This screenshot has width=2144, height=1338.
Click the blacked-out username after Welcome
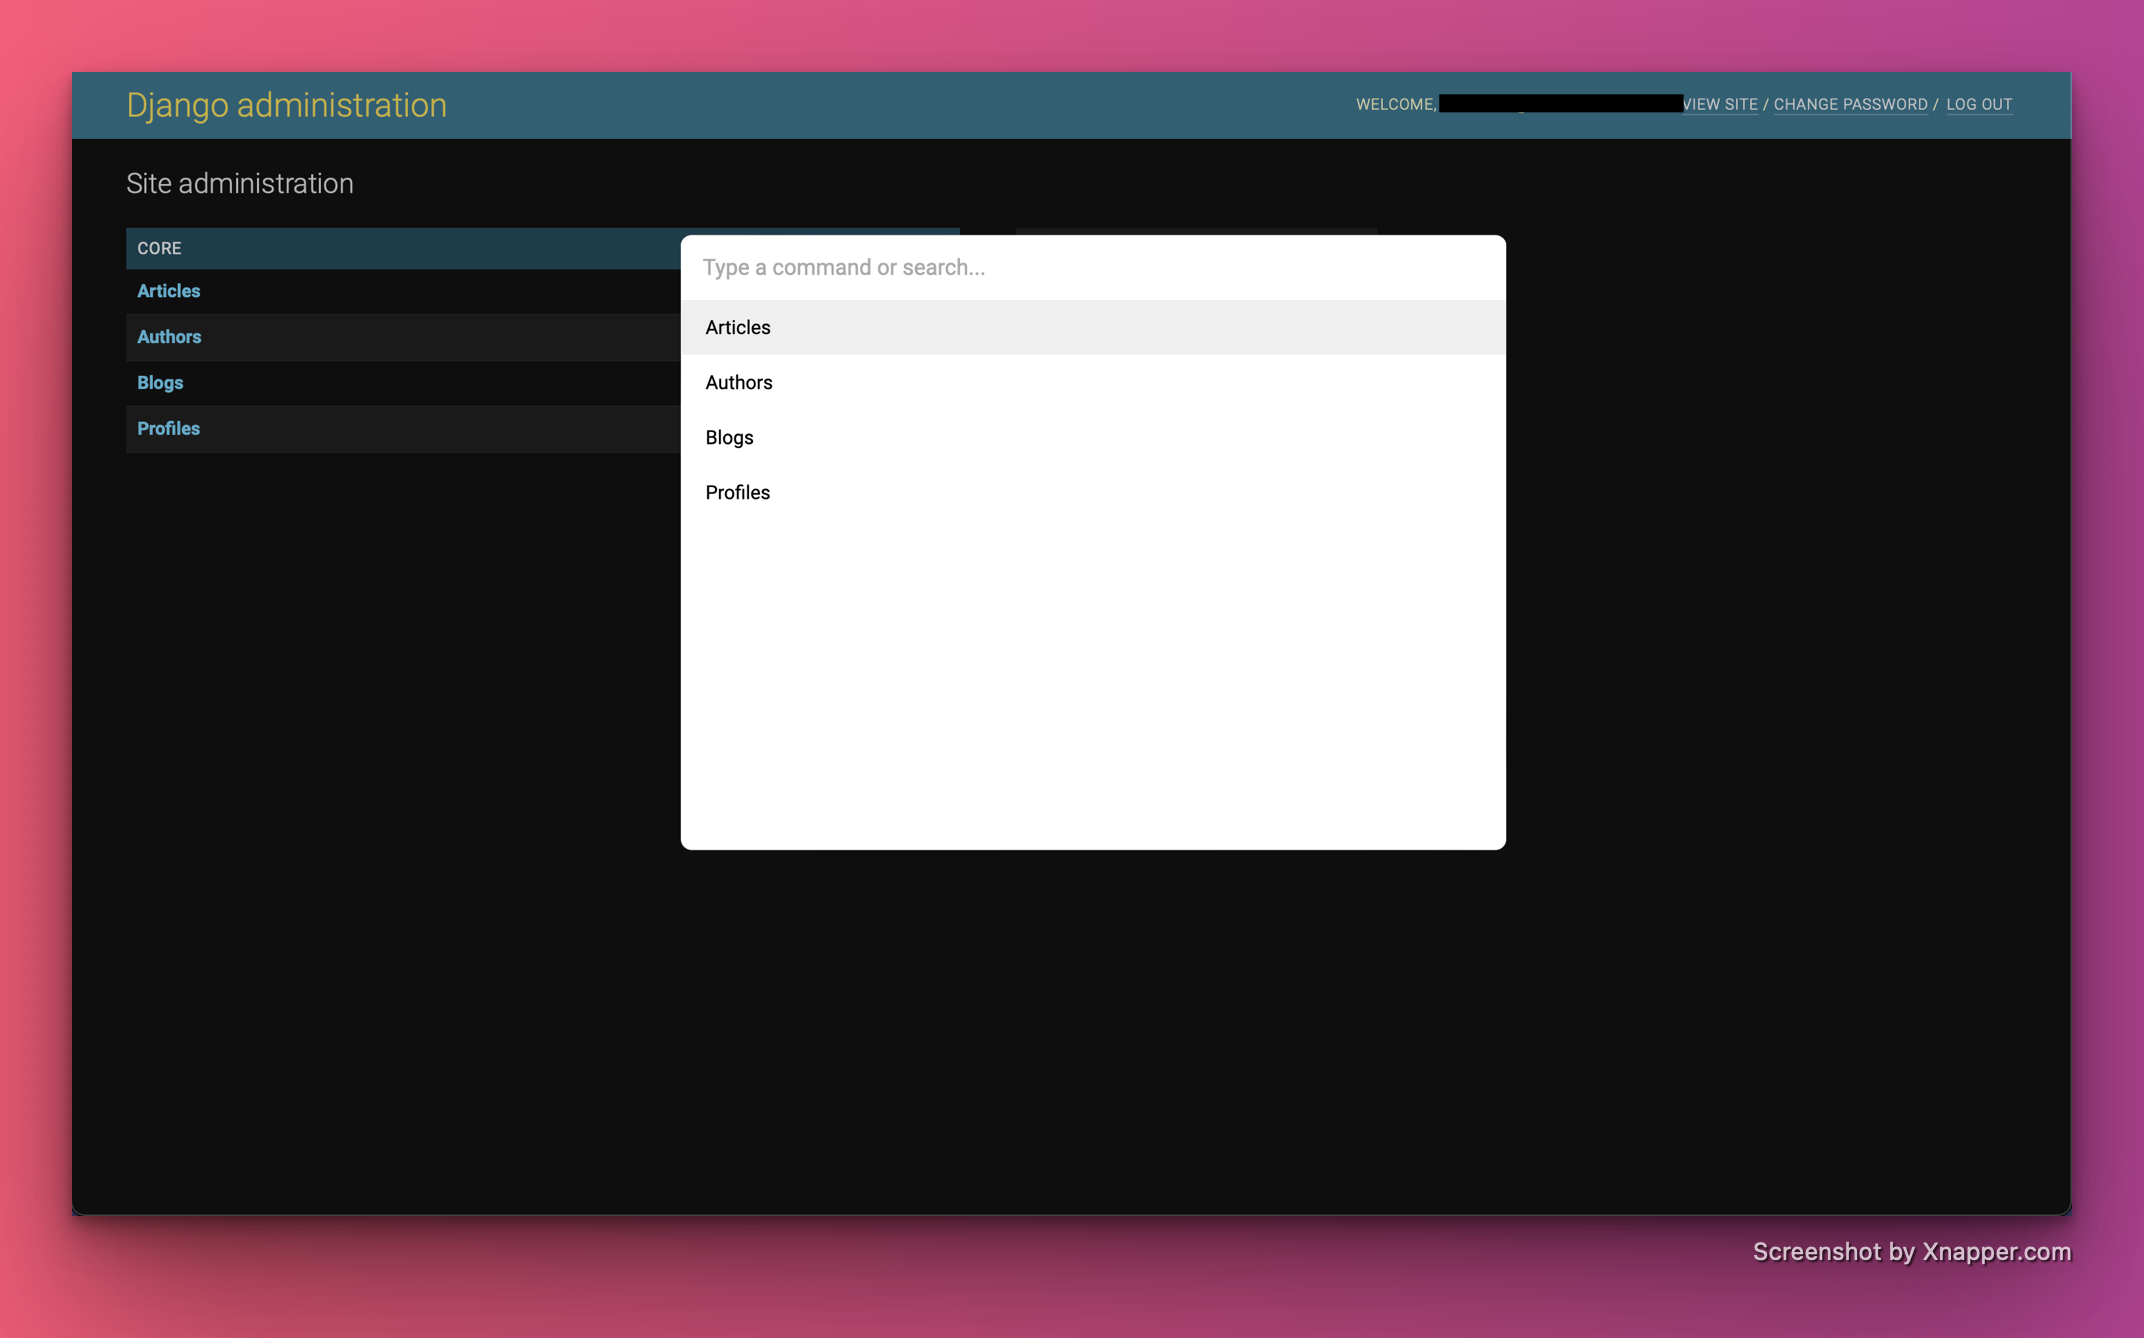pos(1560,104)
